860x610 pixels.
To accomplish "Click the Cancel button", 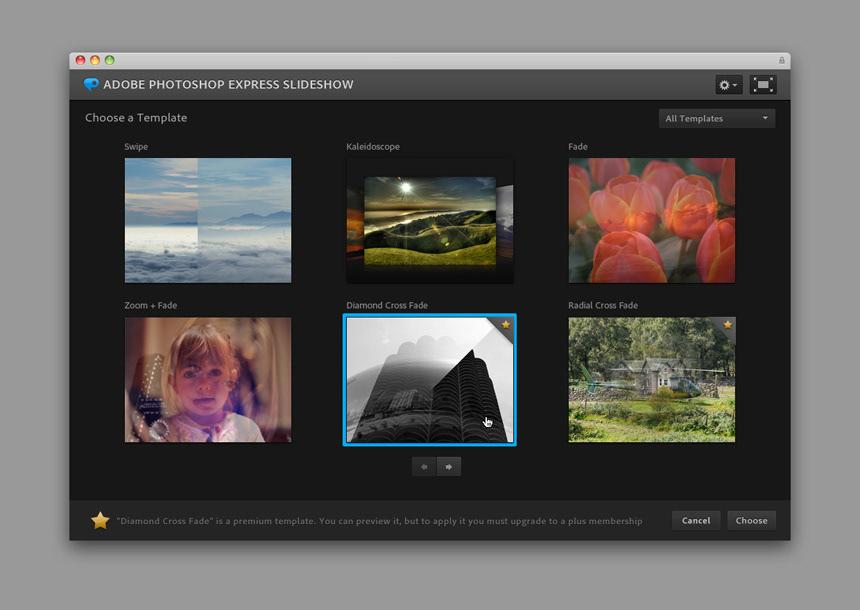I will pyautogui.click(x=696, y=521).
